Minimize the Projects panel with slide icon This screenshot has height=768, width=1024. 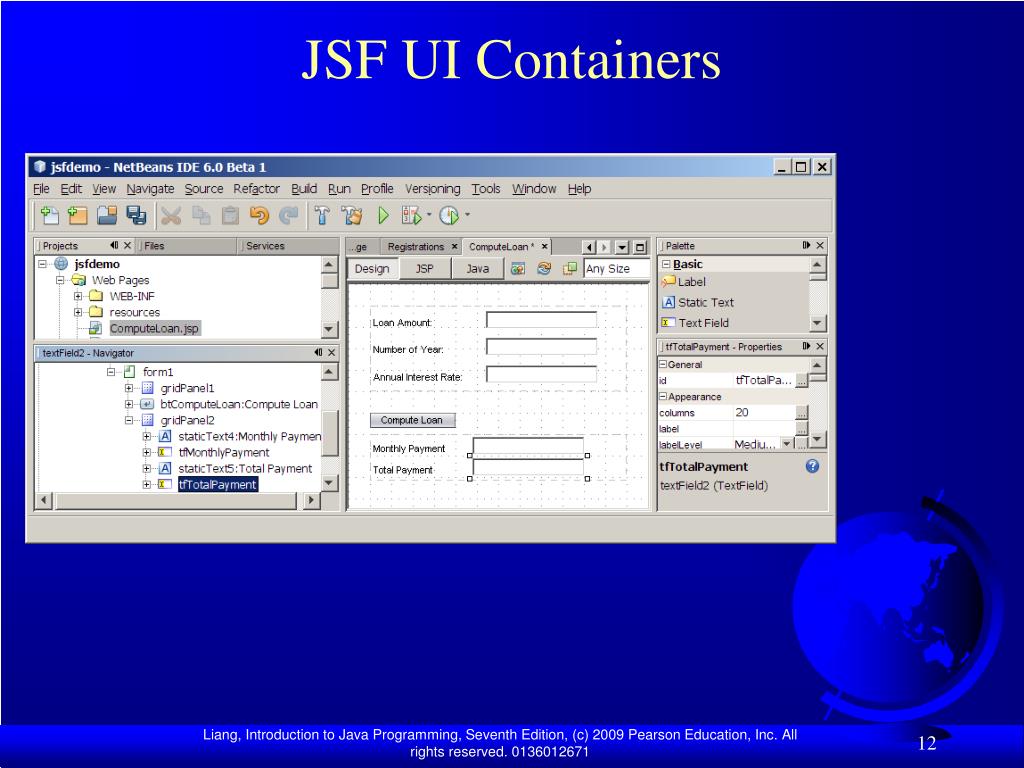click(x=114, y=246)
